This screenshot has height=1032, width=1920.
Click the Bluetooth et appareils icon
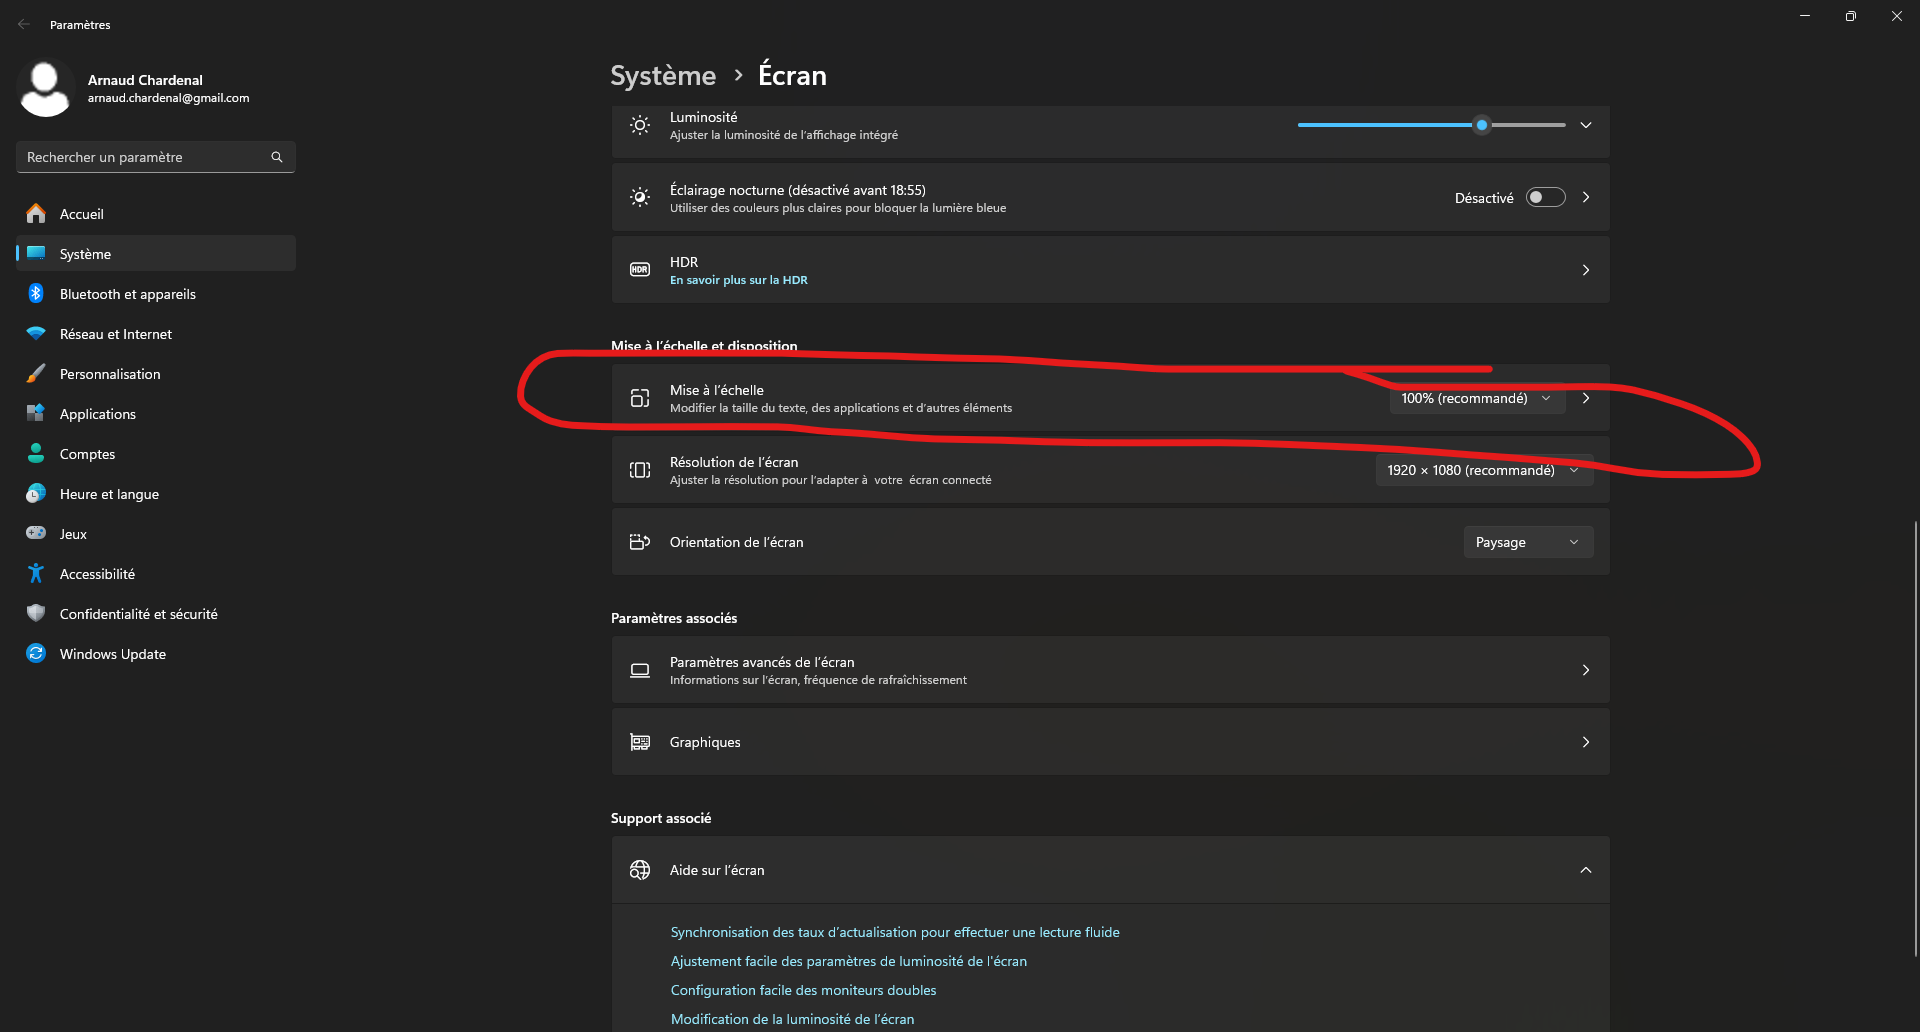pos(36,294)
